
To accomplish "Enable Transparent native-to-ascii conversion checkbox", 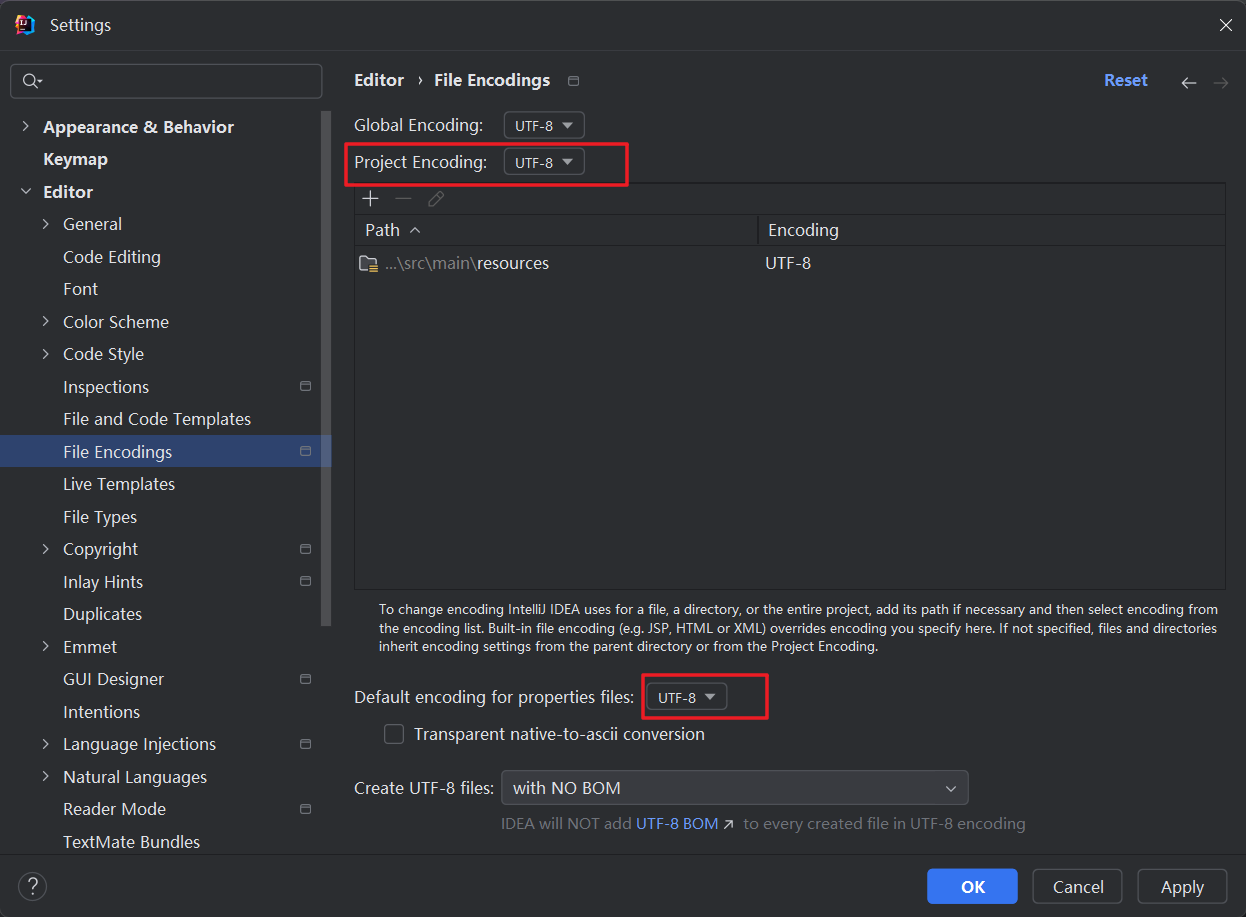I will (x=394, y=734).
